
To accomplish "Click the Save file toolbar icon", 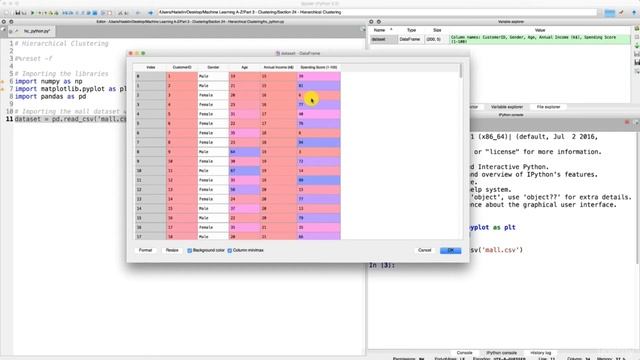I will pos(18,13).
